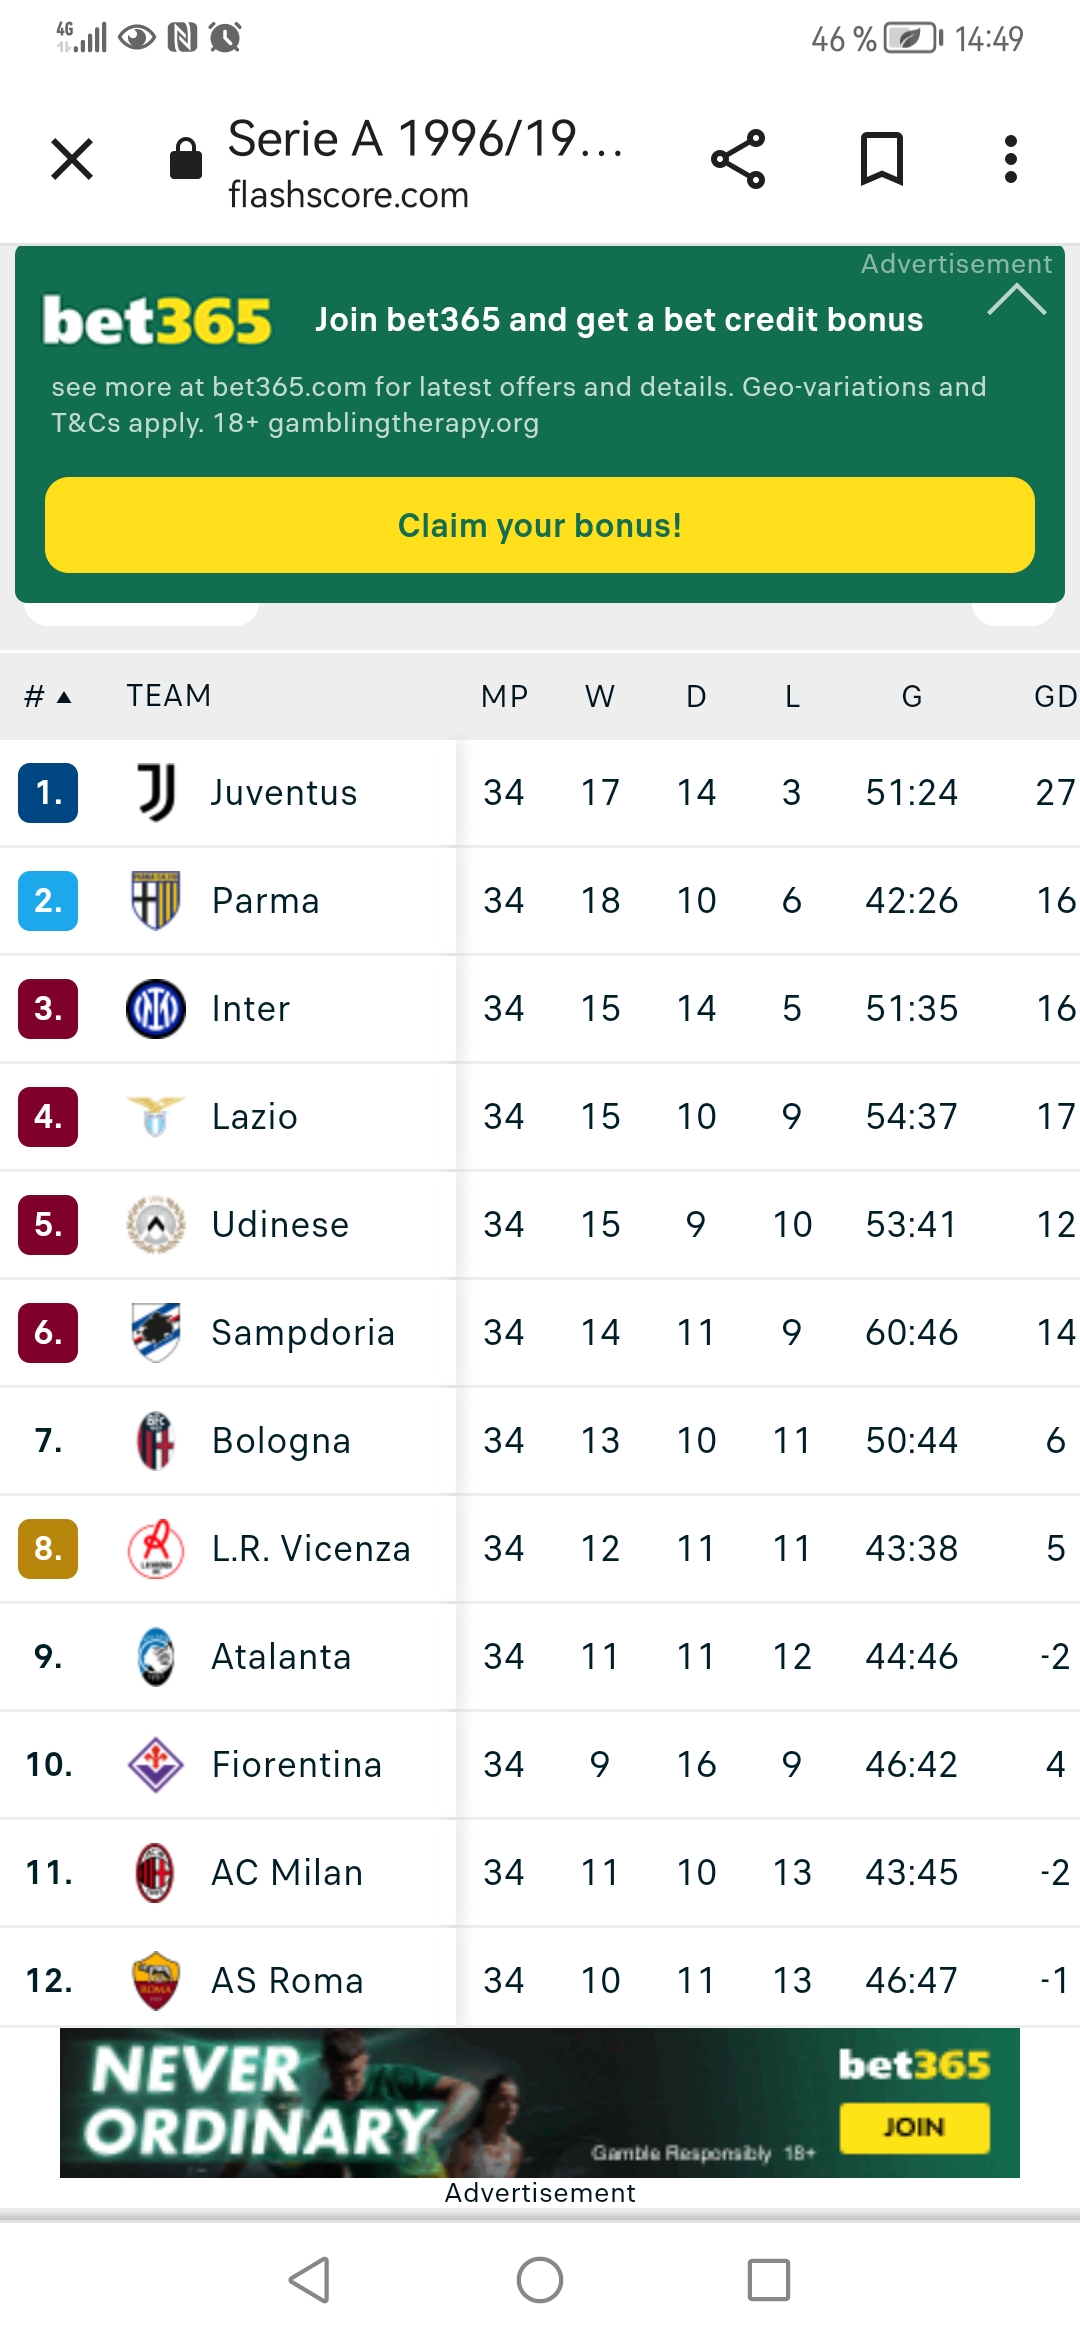Click the AS Roma crest
Image resolution: width=1080 pixels, height=2340 pixels.
[x=156, y=1980]
